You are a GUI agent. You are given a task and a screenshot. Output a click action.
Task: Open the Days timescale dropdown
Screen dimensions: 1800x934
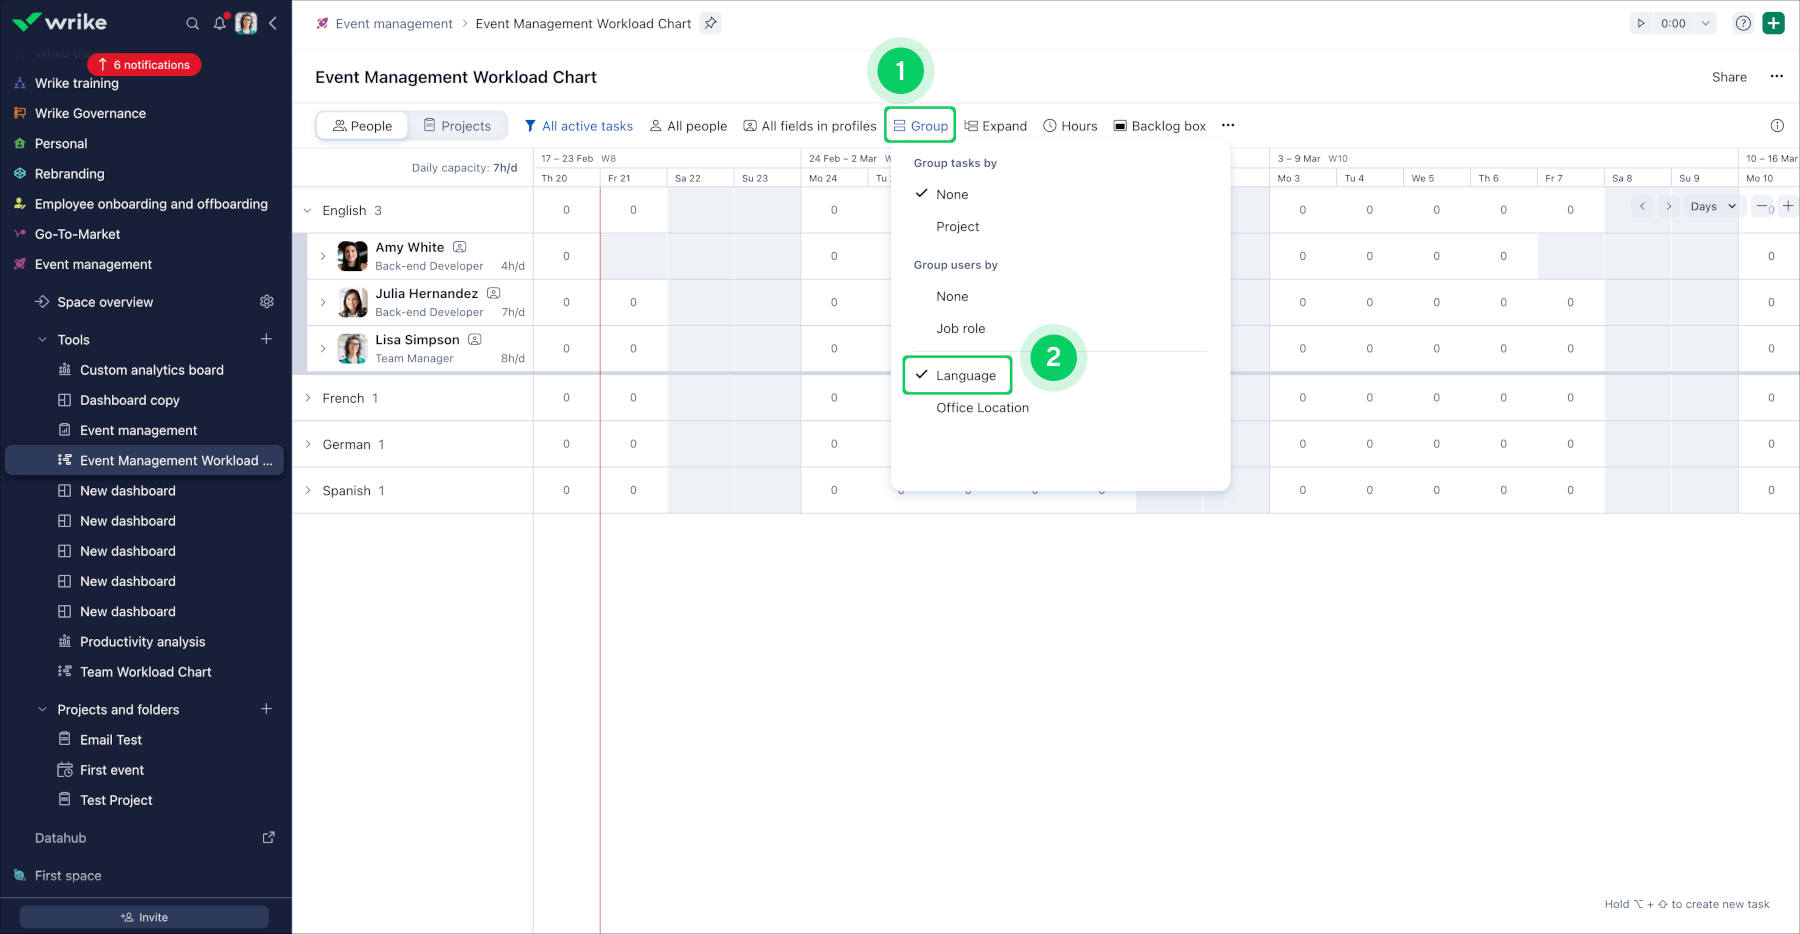[1713, 207]
